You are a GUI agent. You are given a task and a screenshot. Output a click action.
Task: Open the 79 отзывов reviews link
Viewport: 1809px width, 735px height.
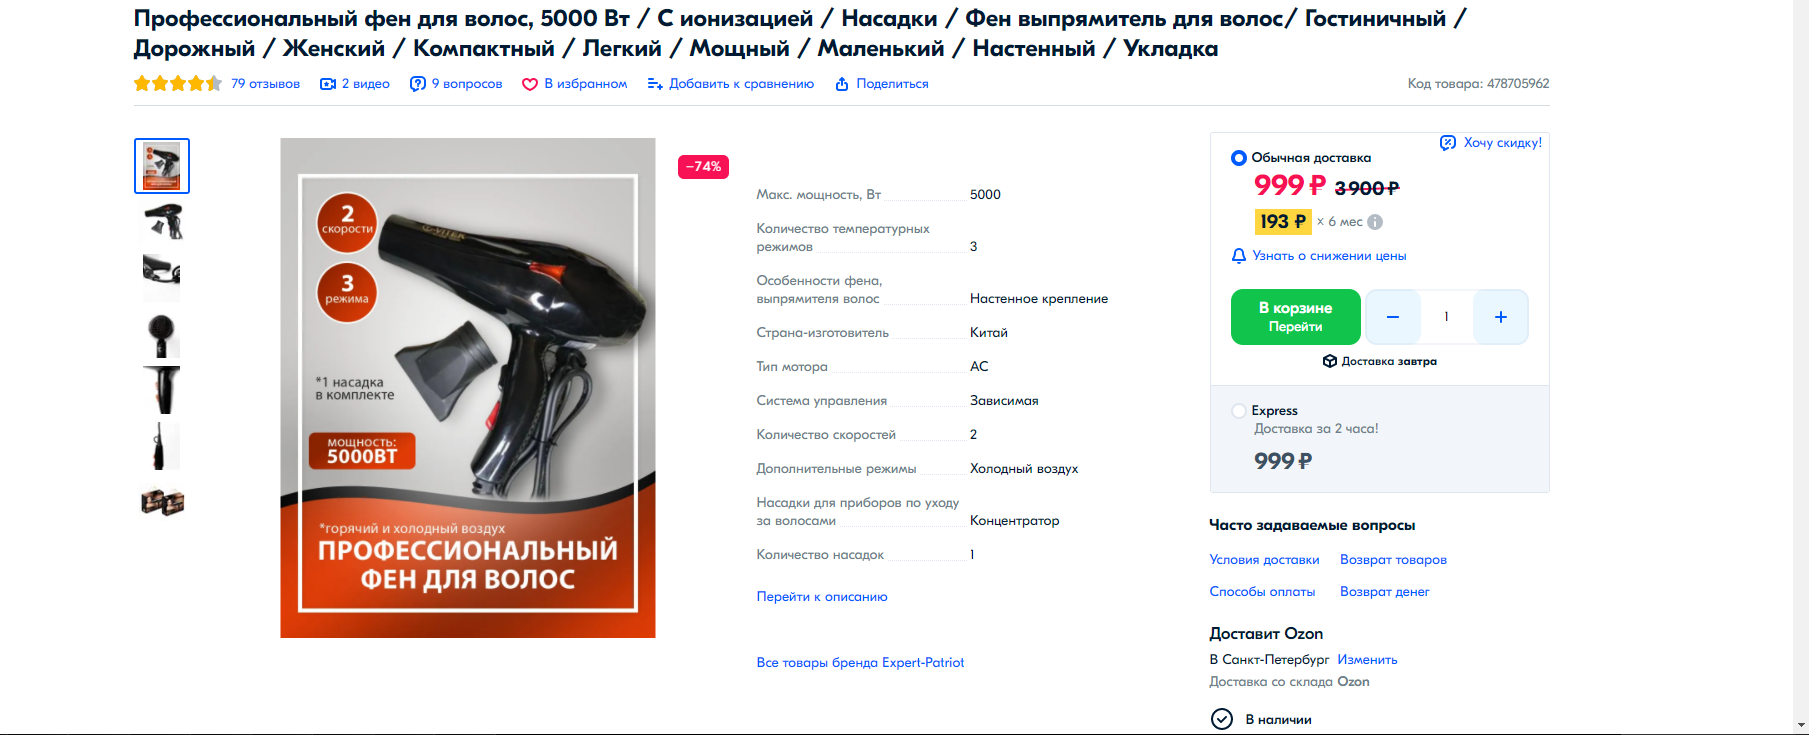(265, 84)
